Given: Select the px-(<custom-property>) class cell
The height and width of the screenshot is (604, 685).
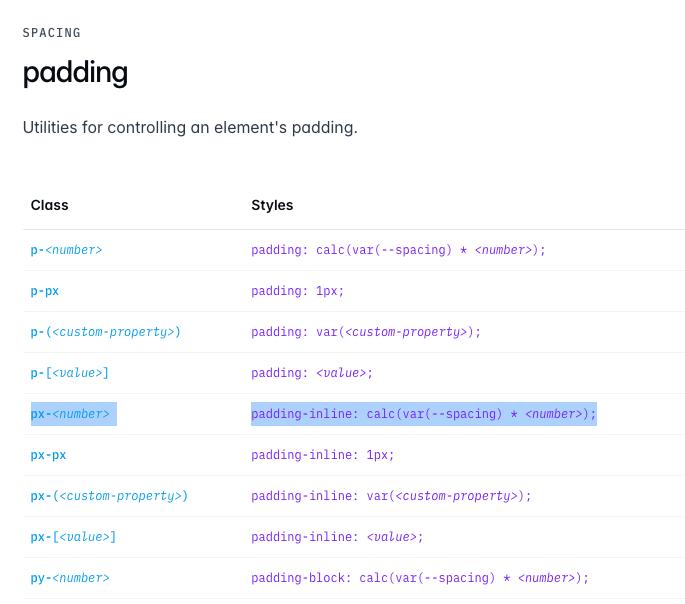Looking at the screenshot, I should click(x=109, y=496).
